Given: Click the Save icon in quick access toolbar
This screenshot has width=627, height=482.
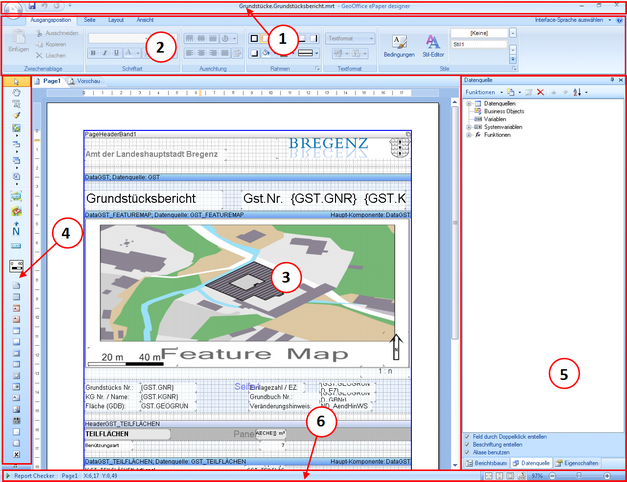Looking at the screenshot, I should click(32, 6).
